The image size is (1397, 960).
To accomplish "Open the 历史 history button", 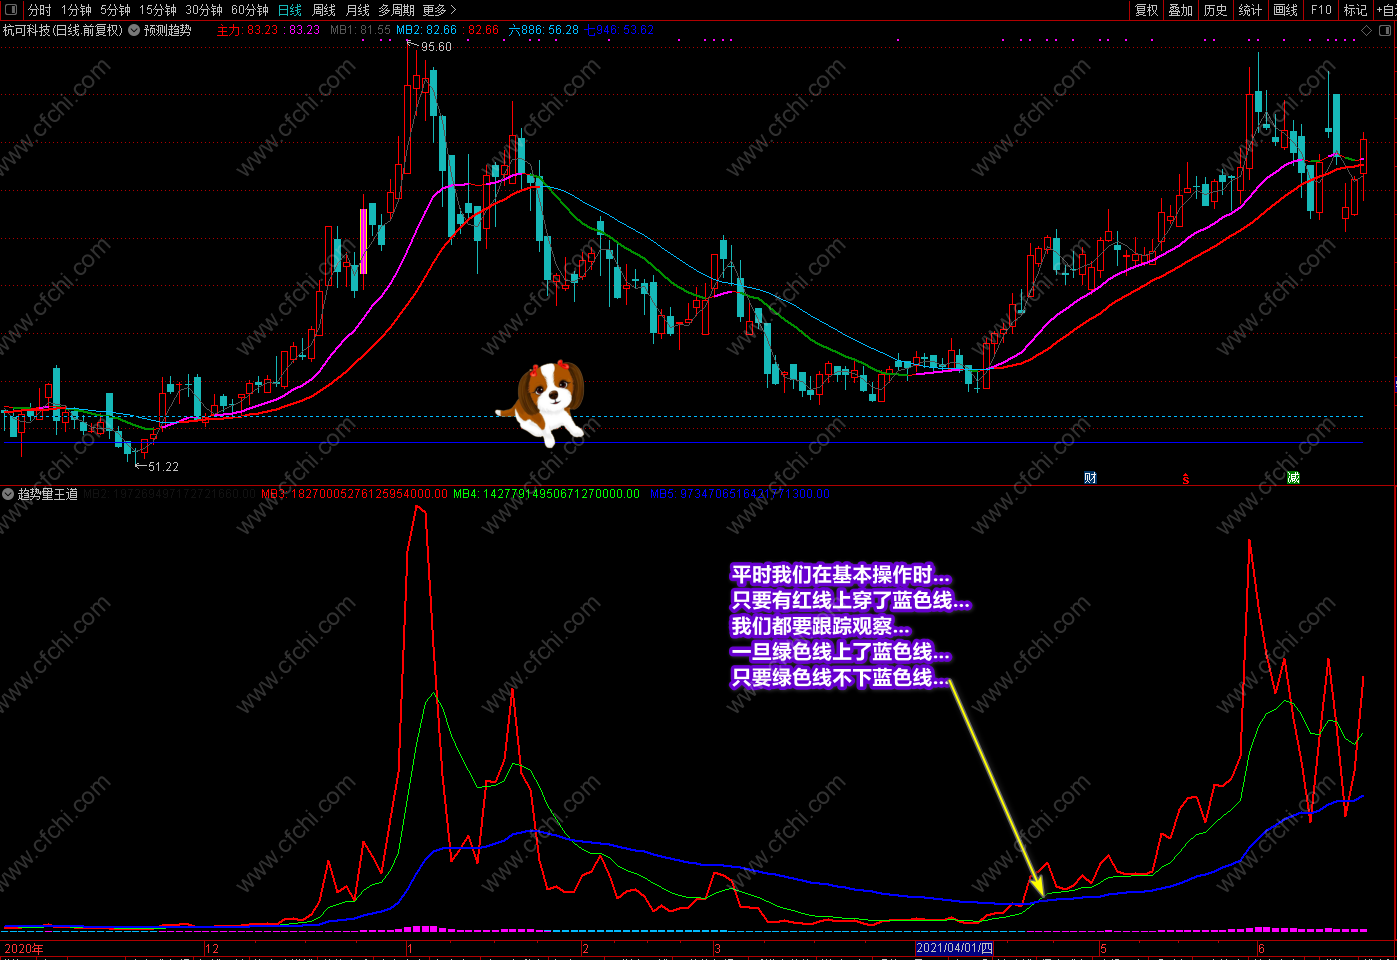I will [x=1216, y=10].
